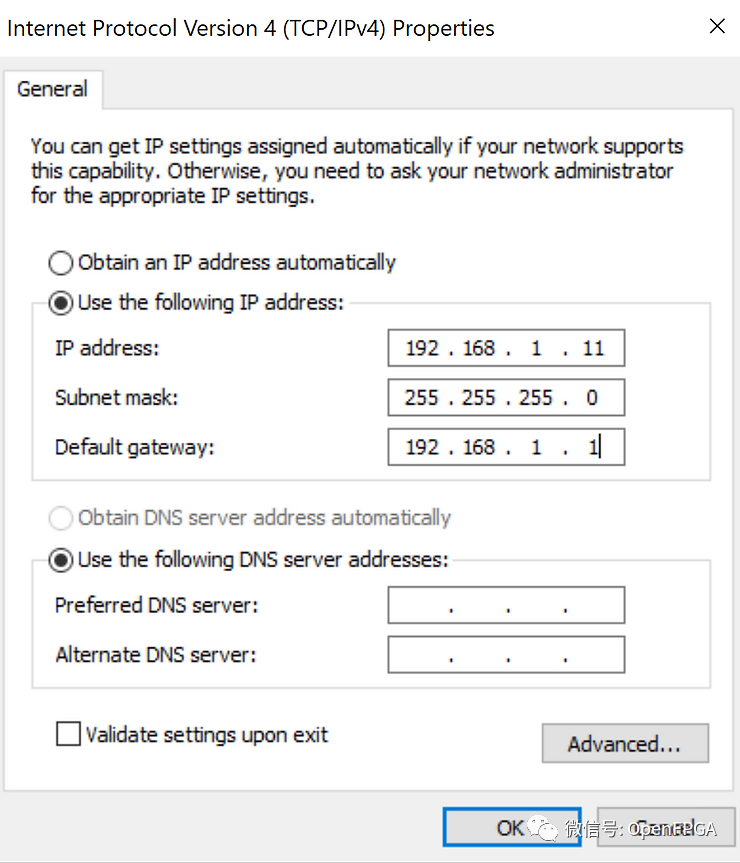Screen dimensions: 740x863
Task: Focus the Alternate DNS server field
Action: coord(505,654)
